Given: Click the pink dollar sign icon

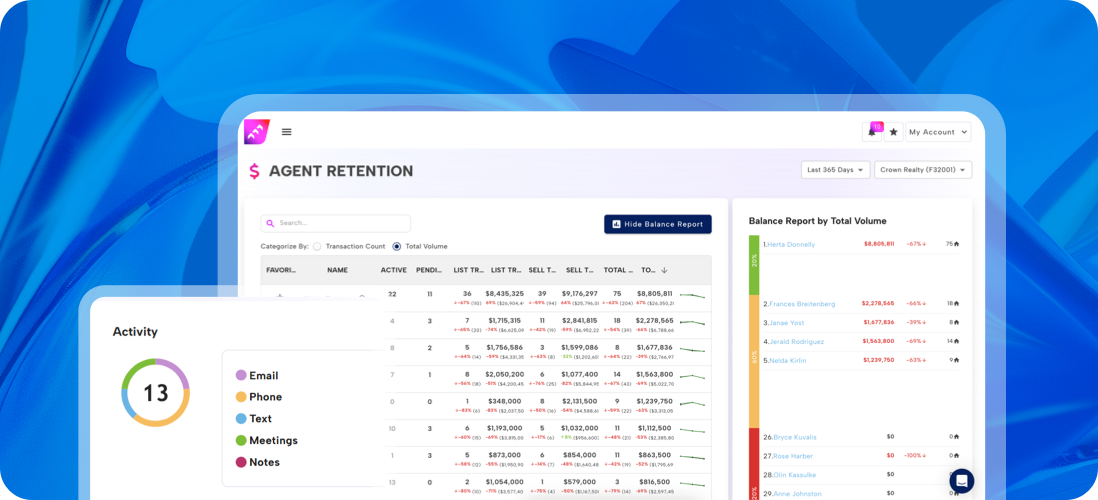Looking at the screenshot, I should click(254, 171).
